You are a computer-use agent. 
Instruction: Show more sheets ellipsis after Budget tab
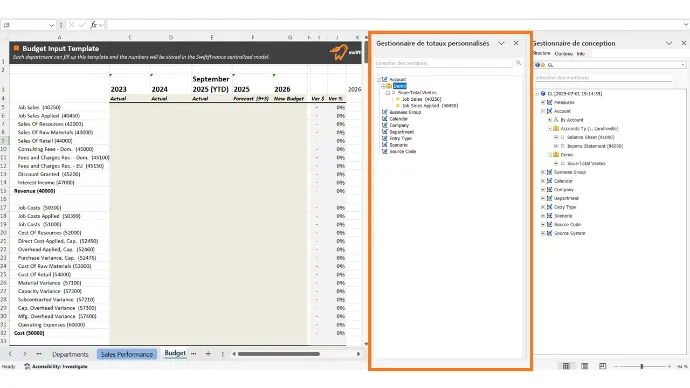(194, 354)
